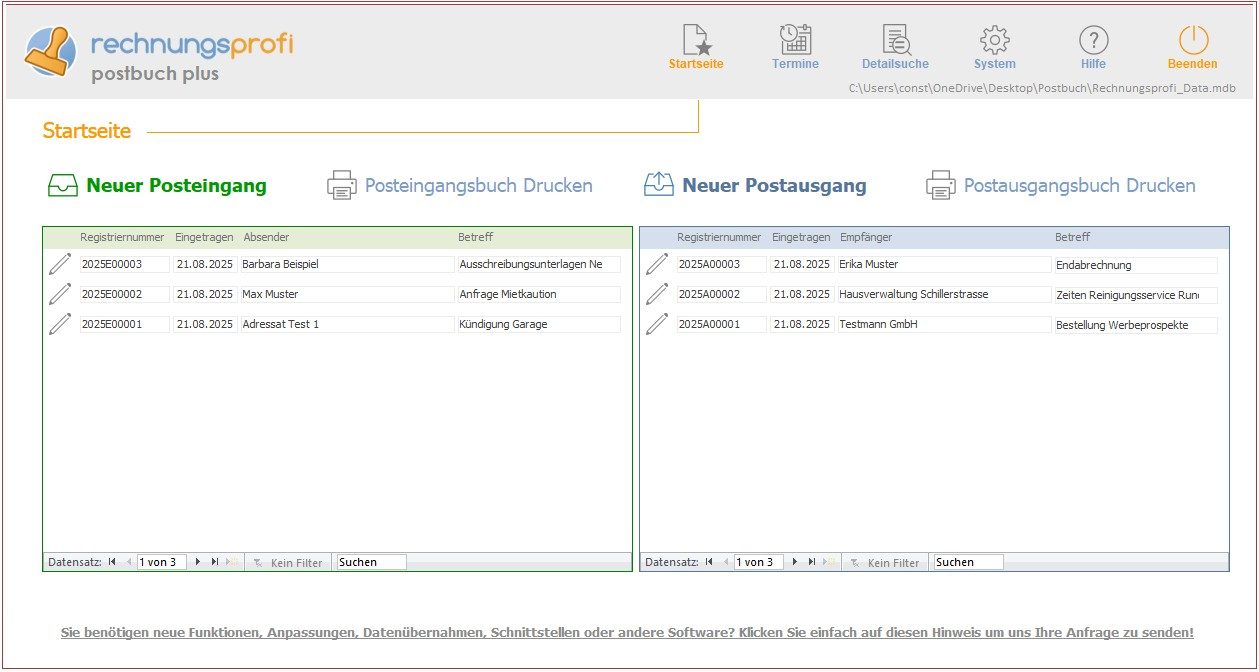Click the printer icon beside Posteingangsbuch Drucken

(342, 185)
